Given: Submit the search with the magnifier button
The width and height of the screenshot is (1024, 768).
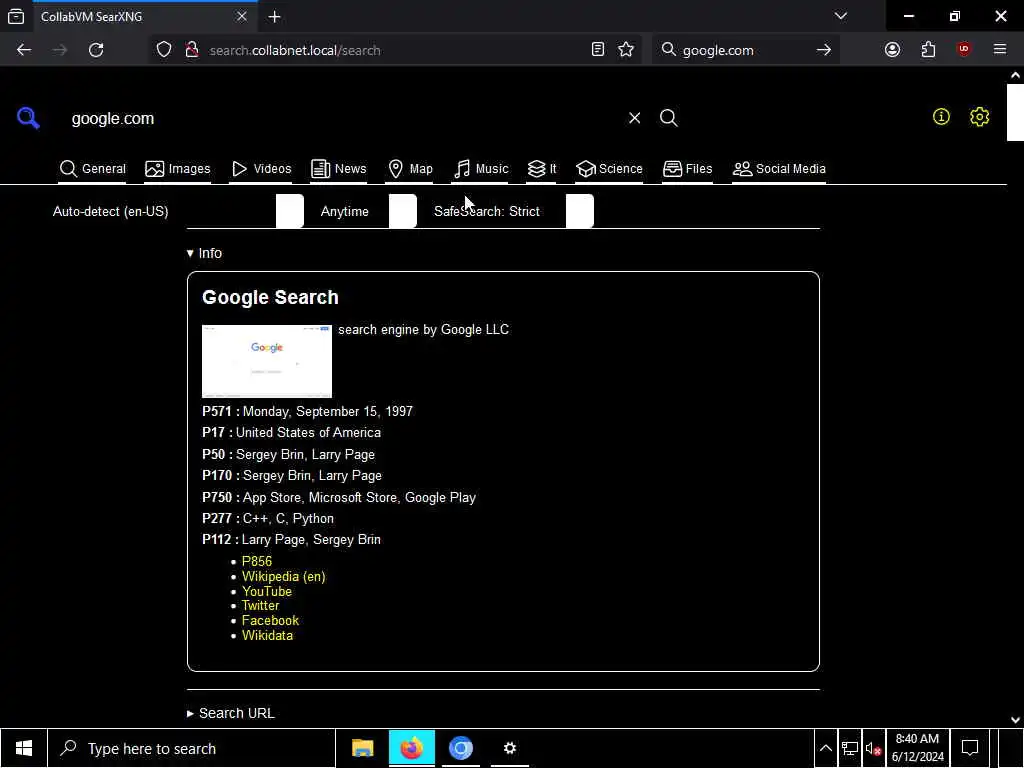Looking at the screenshot, I should coord(669,118).
